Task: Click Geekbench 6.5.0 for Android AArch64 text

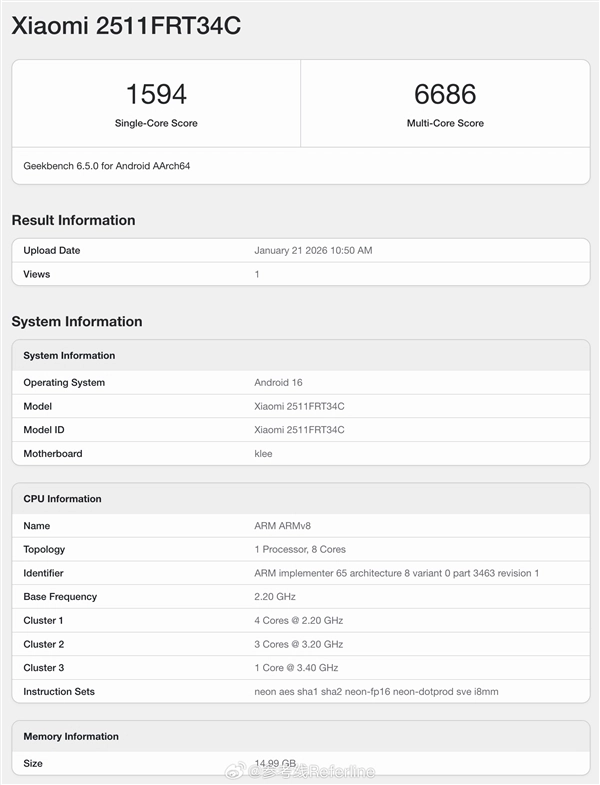Action: coord(107,165)
